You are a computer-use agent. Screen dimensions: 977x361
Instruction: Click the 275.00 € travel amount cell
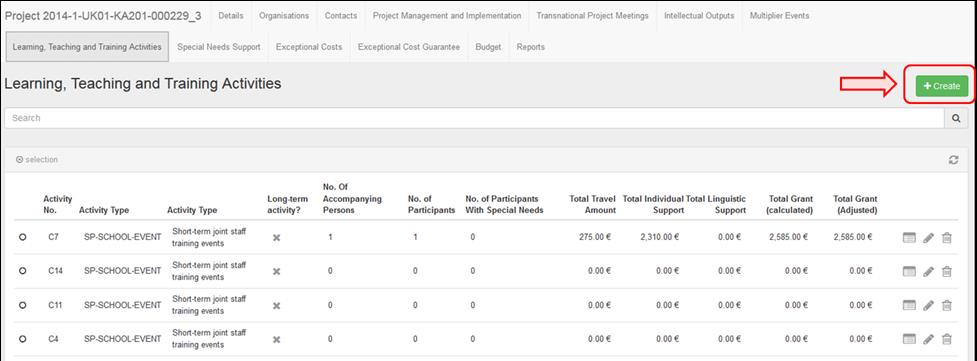coord(596,237)
